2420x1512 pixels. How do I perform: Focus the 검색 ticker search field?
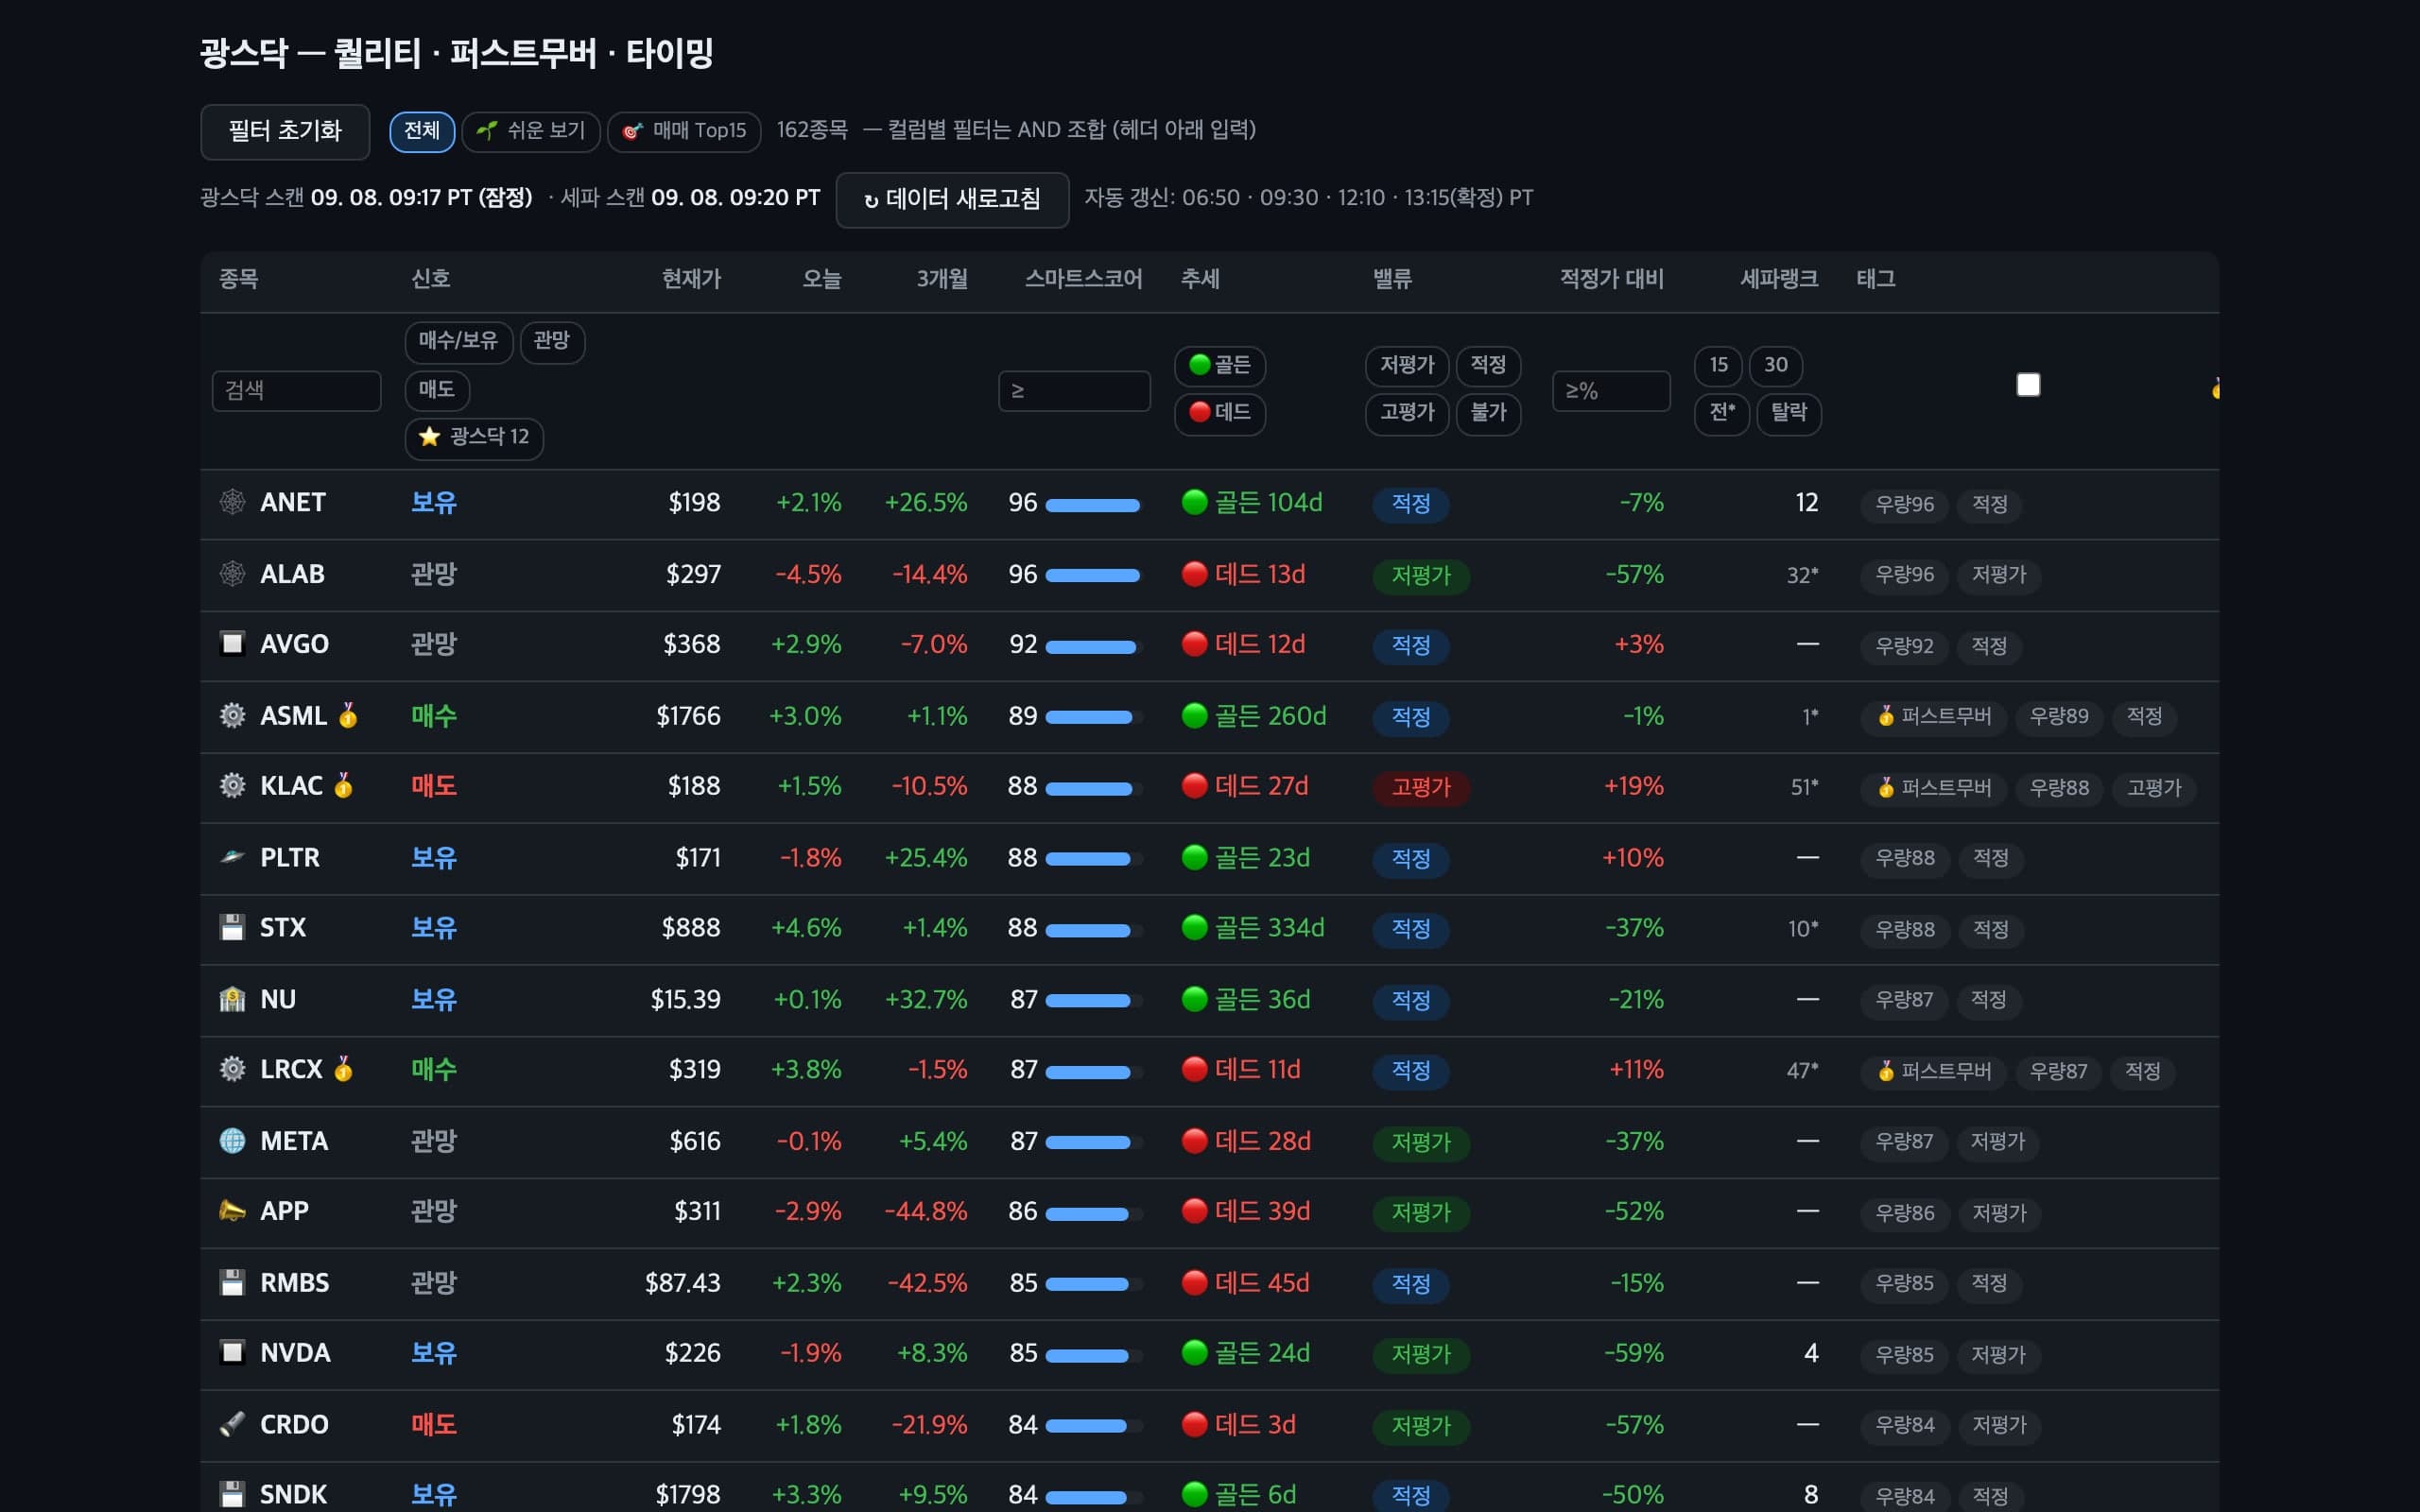click(x=296, y=391)
